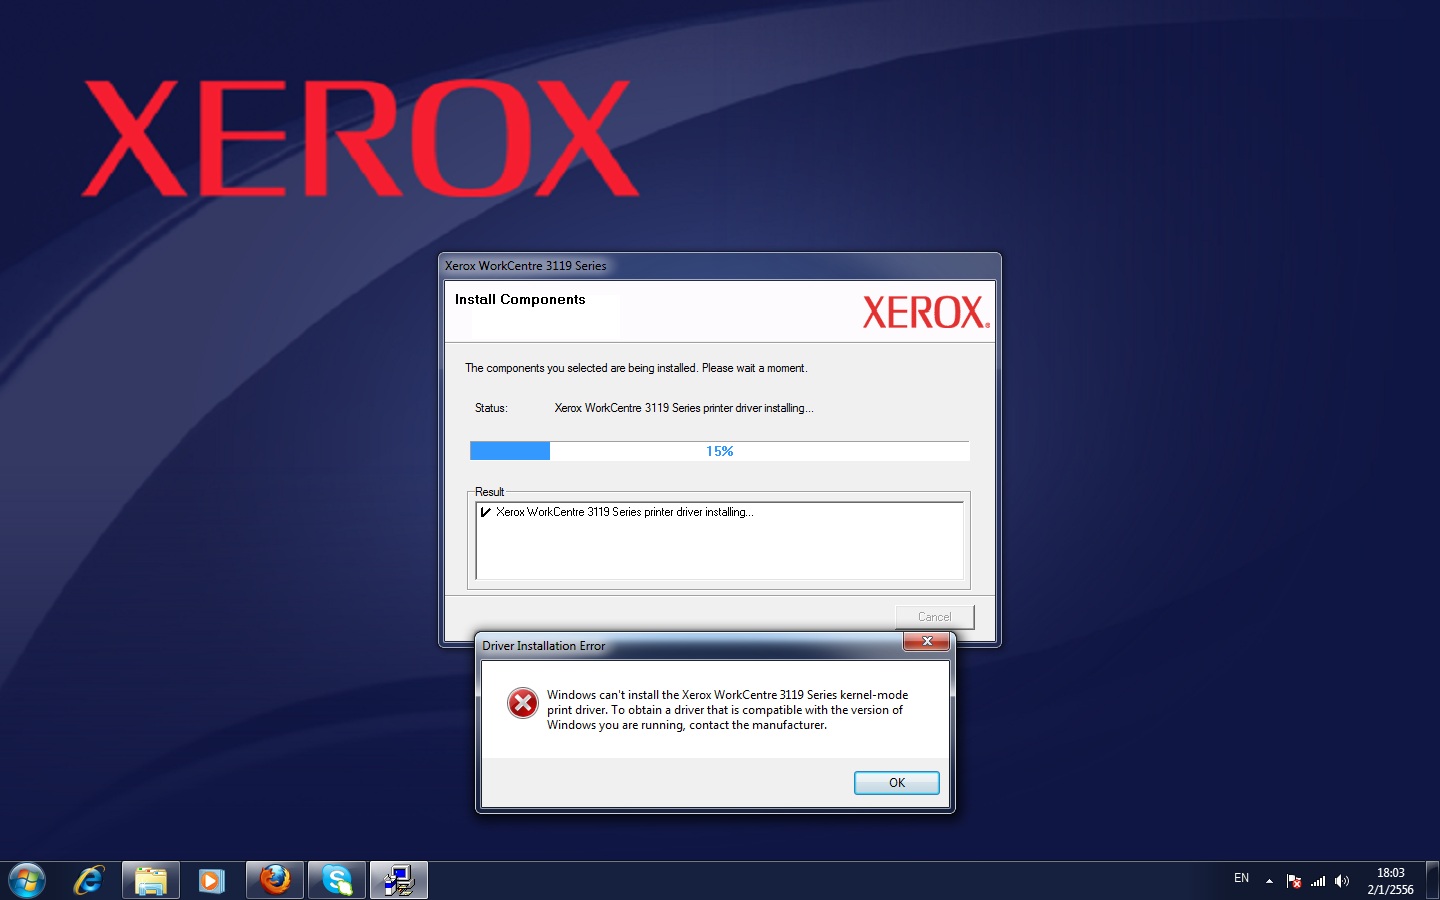Click OK in the Driver Installation Error dialog
The height and width of the screenshot is (900, 1440).
tap(896, 783)
